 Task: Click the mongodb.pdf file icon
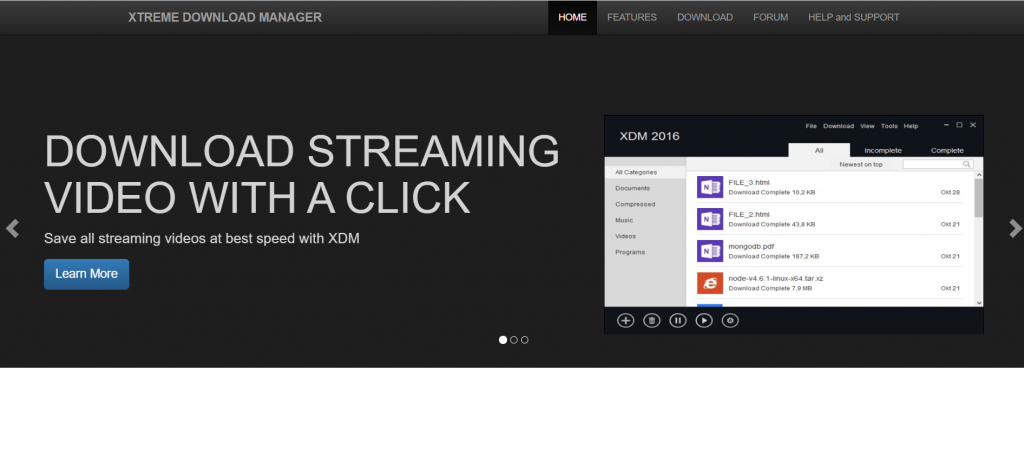point(710,251)
